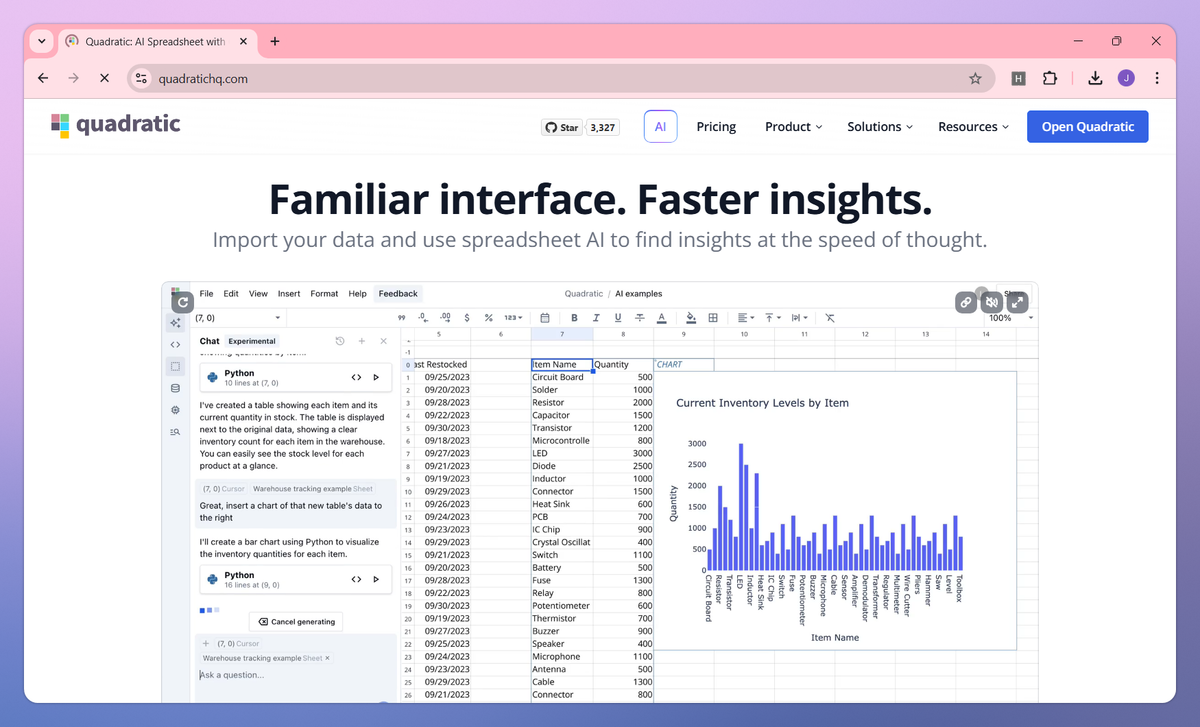Apply currency dollar format
The height and width of the screenshot is (727, 1200).
tap(467, 318)
